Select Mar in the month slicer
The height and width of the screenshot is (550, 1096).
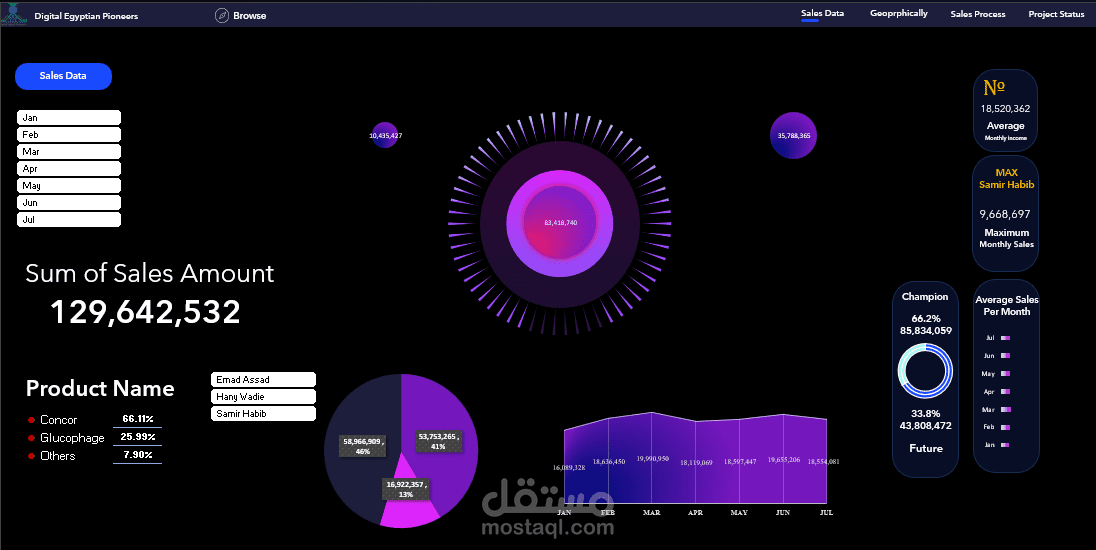tap(68, 152)
